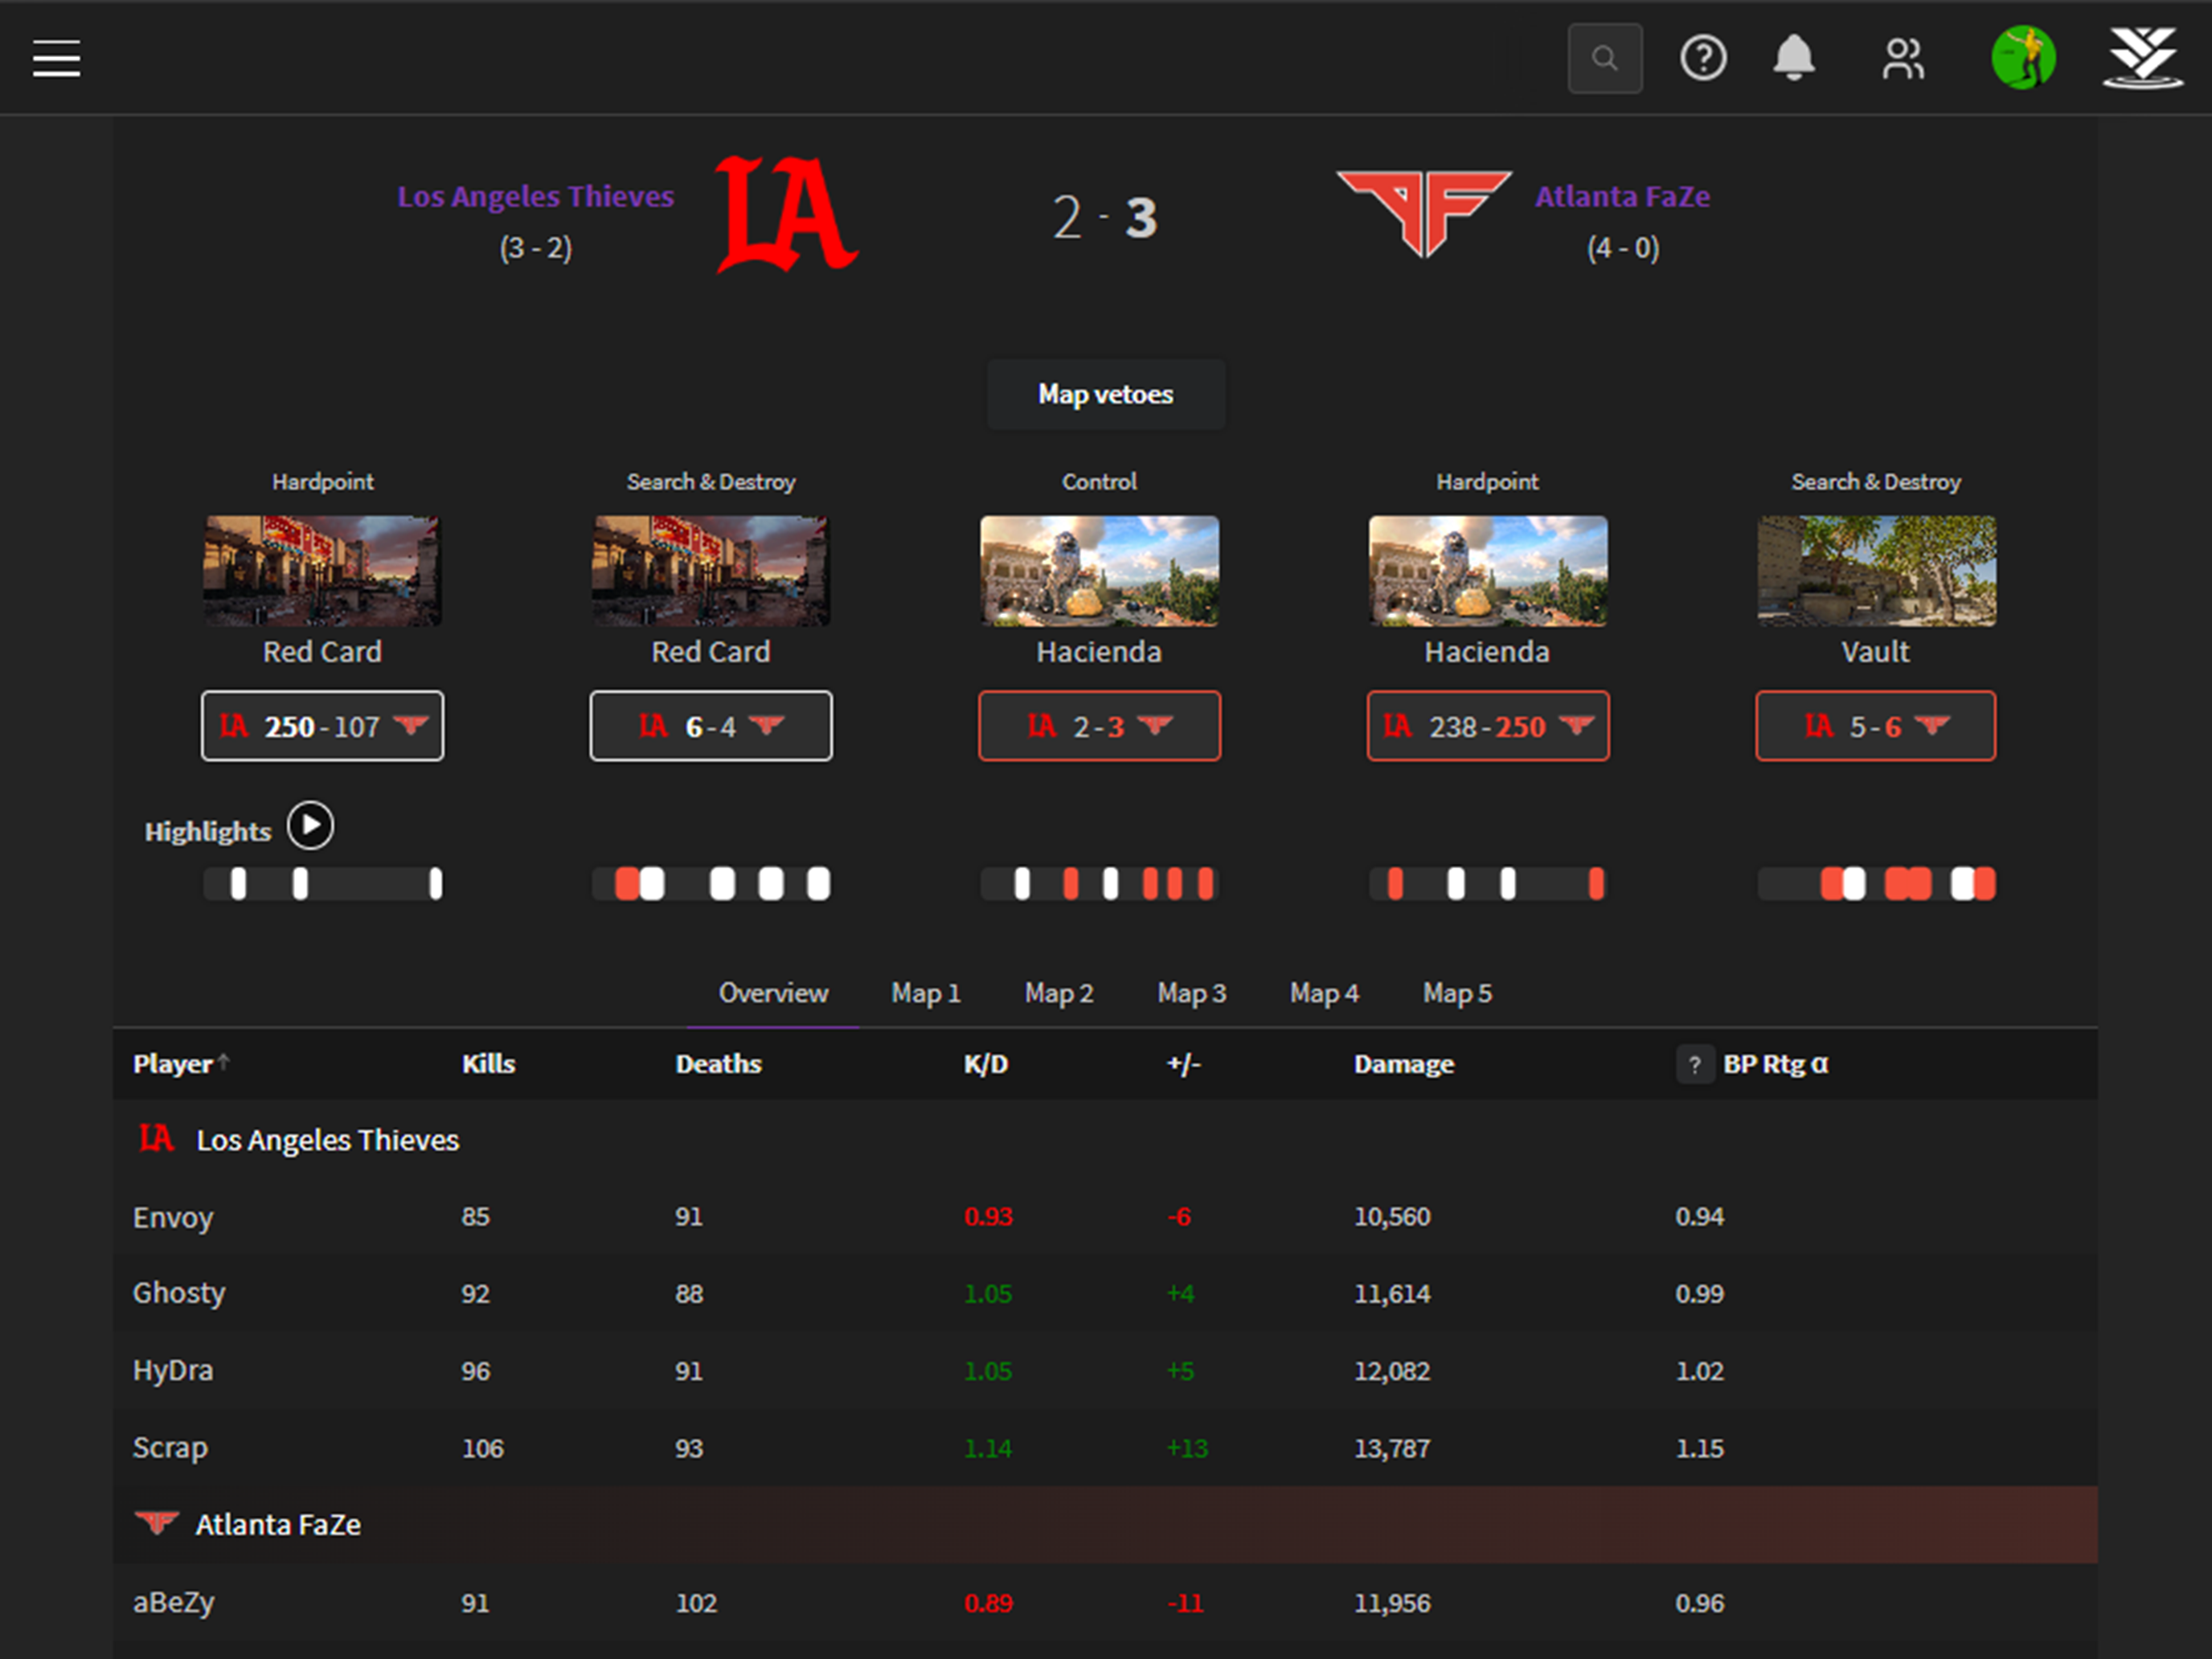2212x1659 pixels.
Task: Open the friends/users icon
Action: (x=1902, y=58)
